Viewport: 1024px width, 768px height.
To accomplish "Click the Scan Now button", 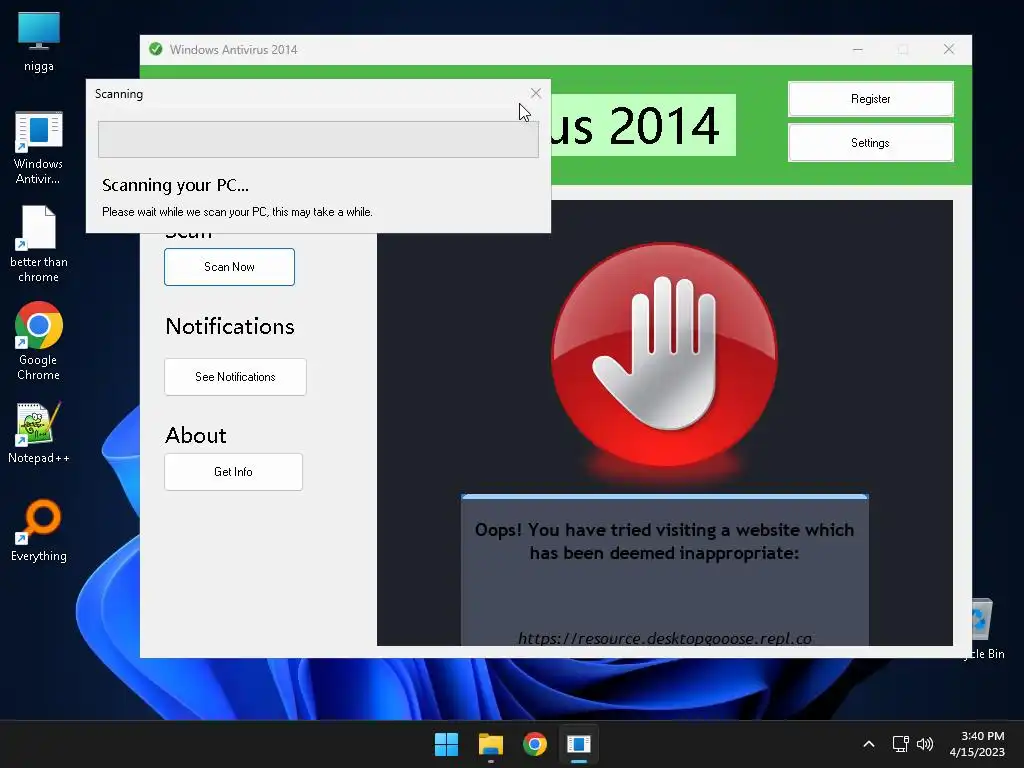I will tap(229, 266).
